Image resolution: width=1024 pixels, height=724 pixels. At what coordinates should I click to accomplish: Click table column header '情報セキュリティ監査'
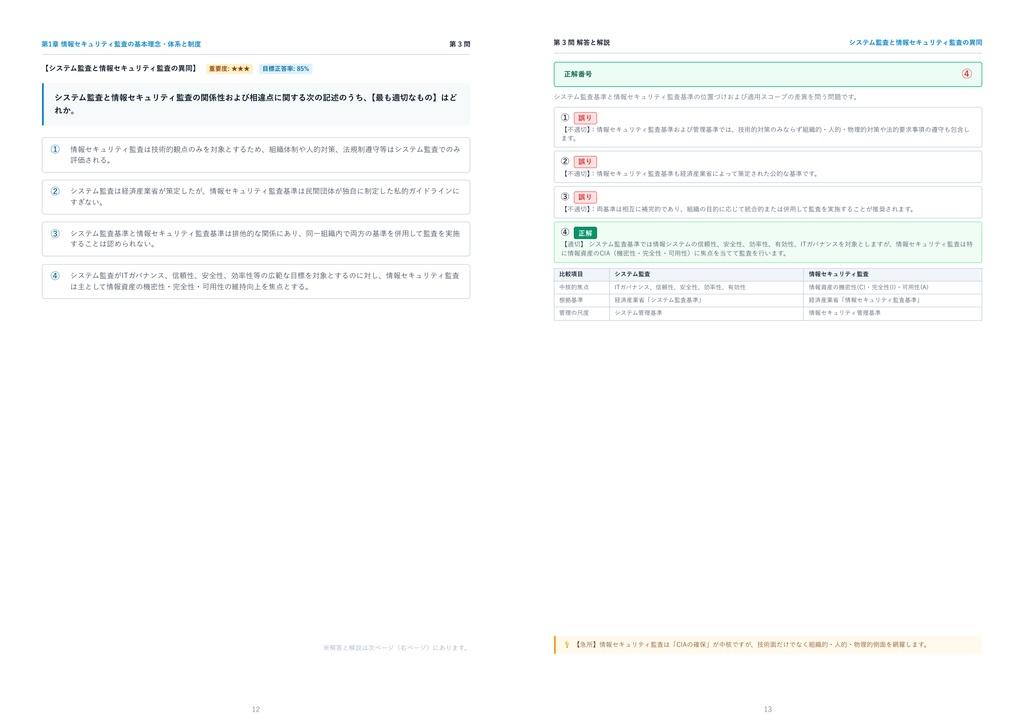tap(839, 274)
